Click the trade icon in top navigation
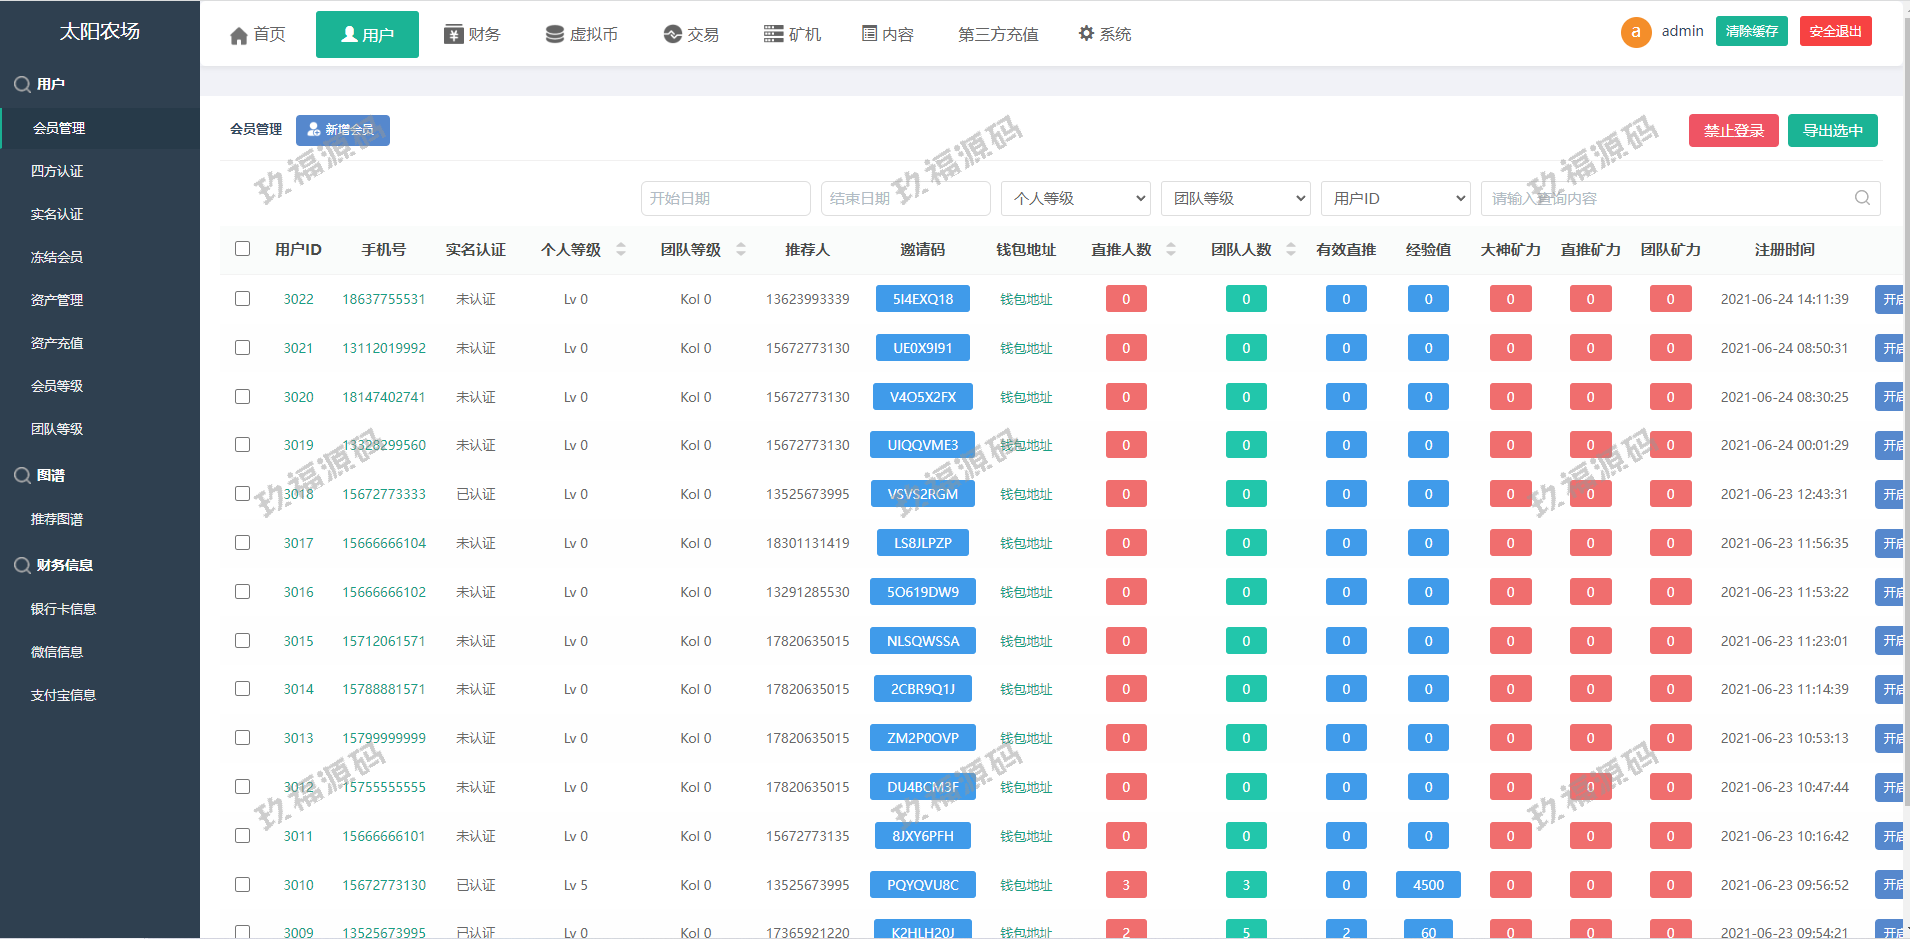This screenshot has width=1910, height=939. (673, 34)
